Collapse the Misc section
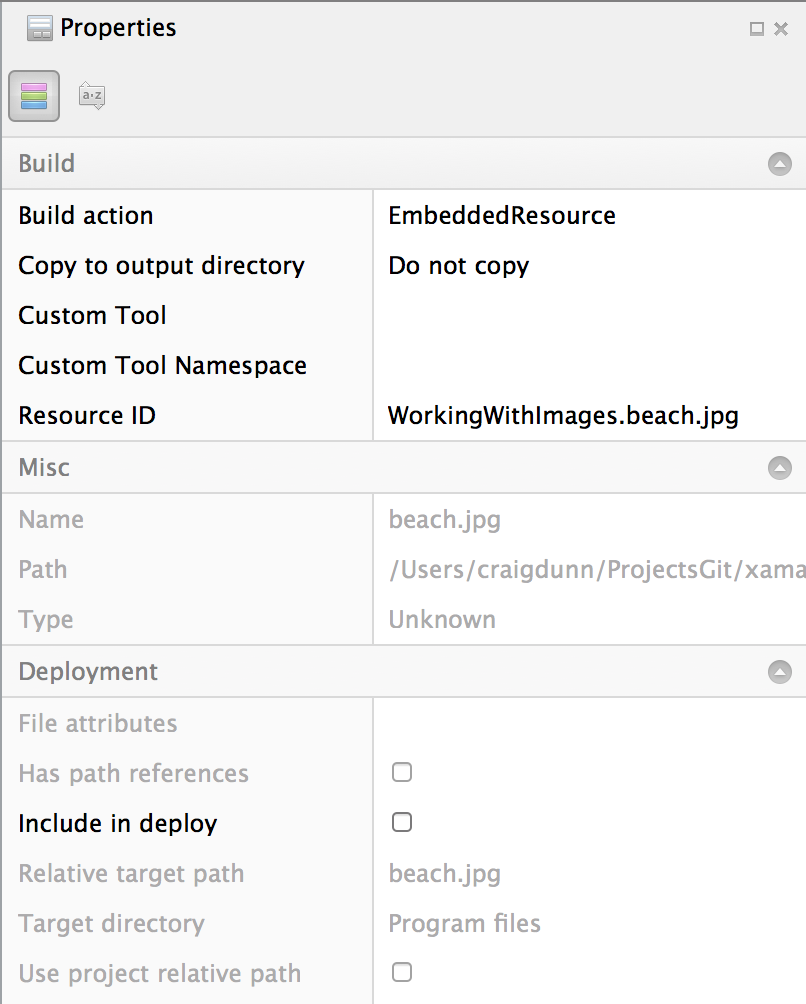This screenshot has width=806, height=1004. click(779, 468)
